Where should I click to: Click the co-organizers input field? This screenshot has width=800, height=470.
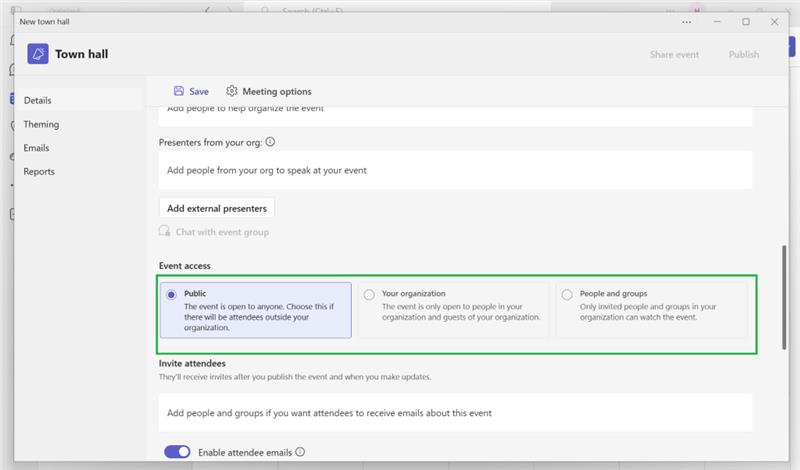pos(455,116)
